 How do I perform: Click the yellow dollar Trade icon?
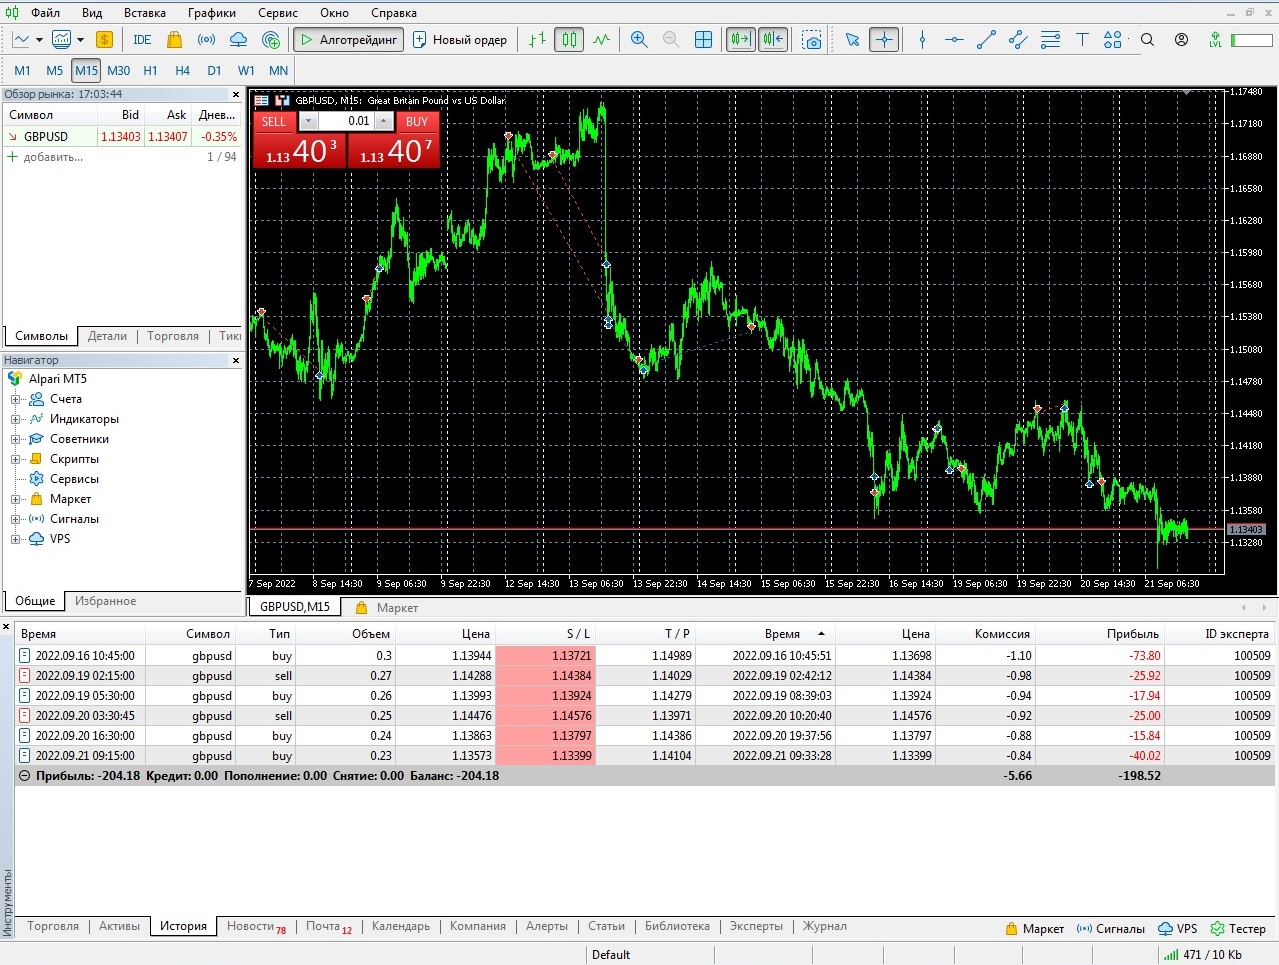click(104, 40)
